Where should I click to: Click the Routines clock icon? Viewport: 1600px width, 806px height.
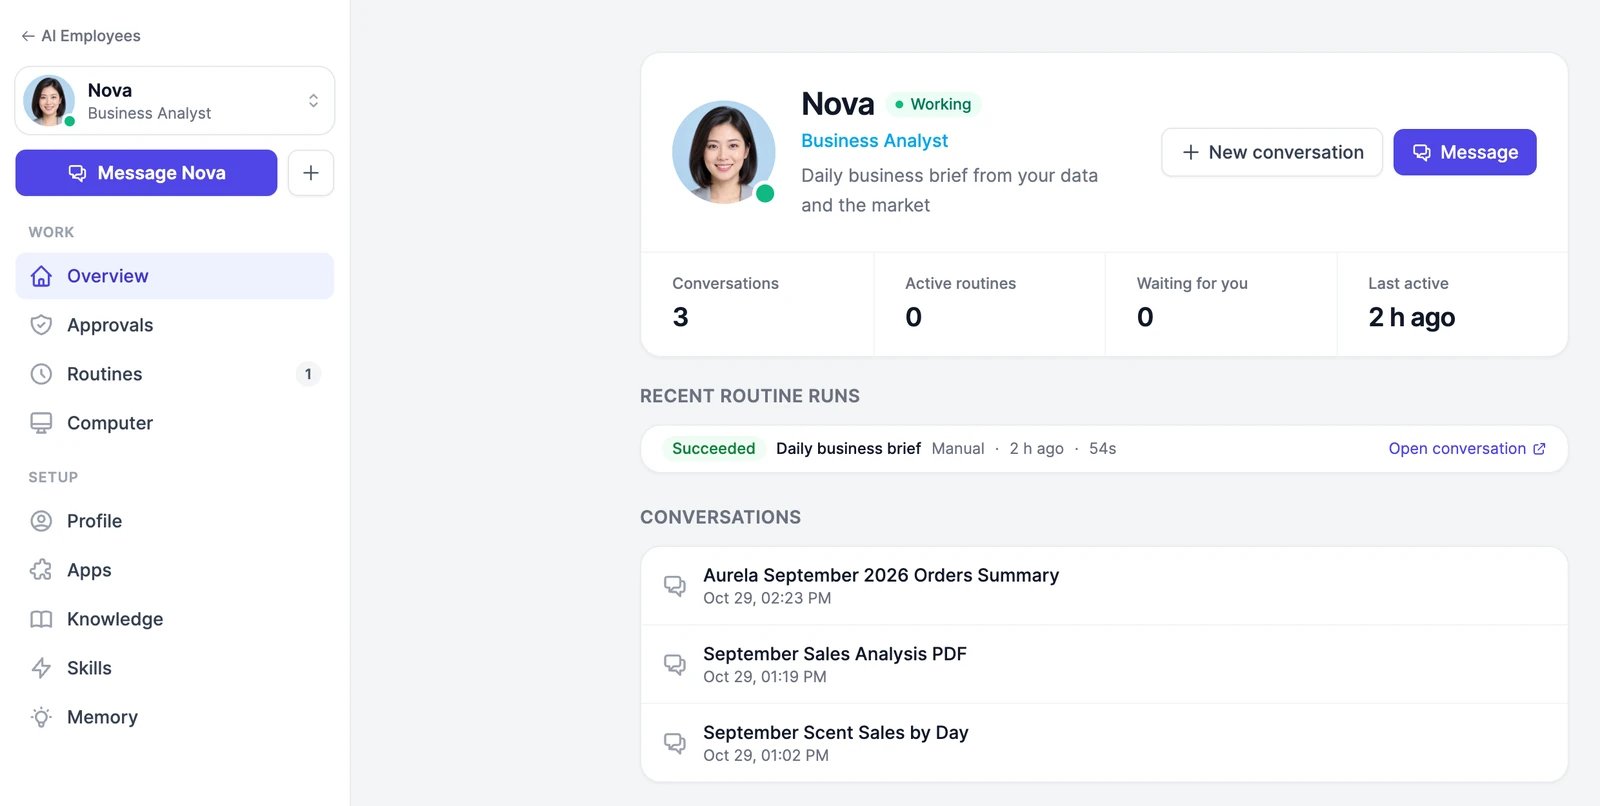coord(41,374)
